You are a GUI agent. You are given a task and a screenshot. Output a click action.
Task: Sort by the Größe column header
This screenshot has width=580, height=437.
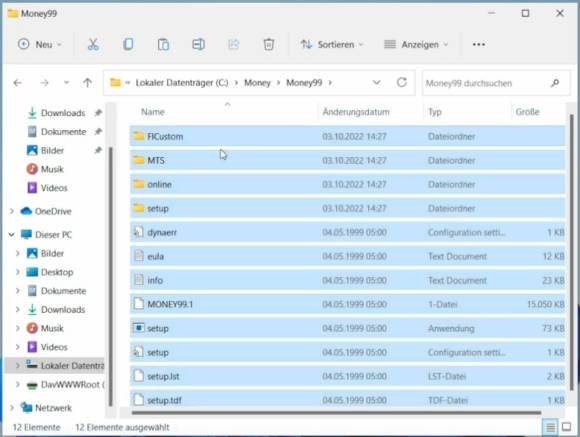pyautogui.click(x=527, y=112)
